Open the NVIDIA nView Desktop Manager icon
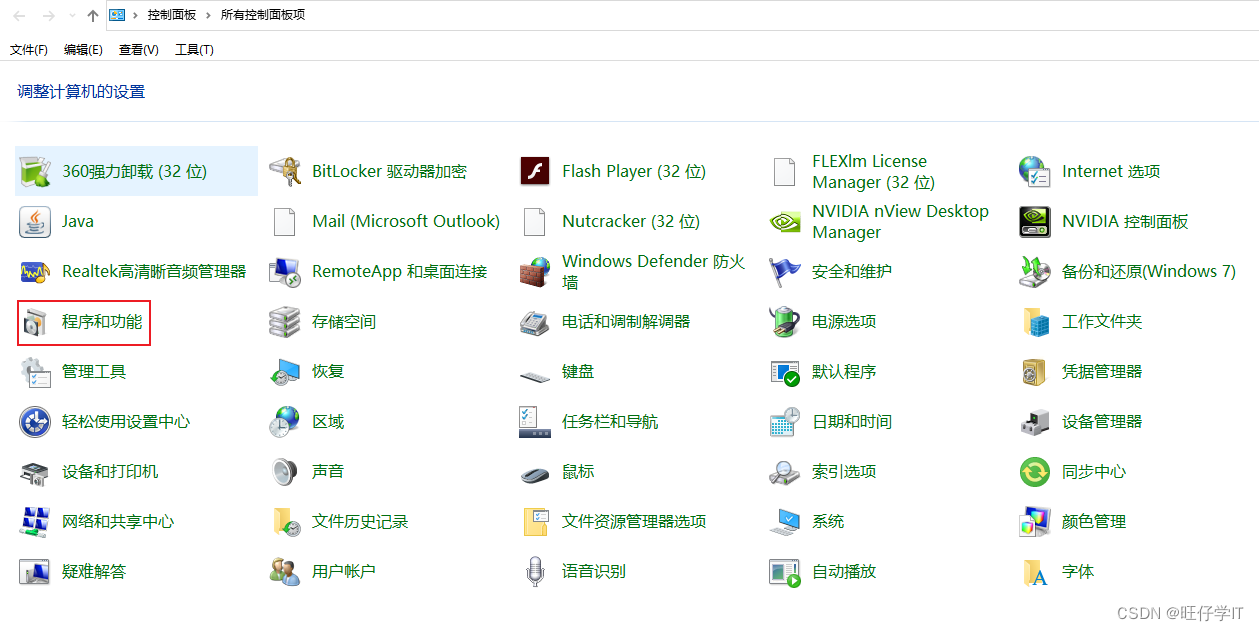The image size is (1259, 631). (785, 221)
